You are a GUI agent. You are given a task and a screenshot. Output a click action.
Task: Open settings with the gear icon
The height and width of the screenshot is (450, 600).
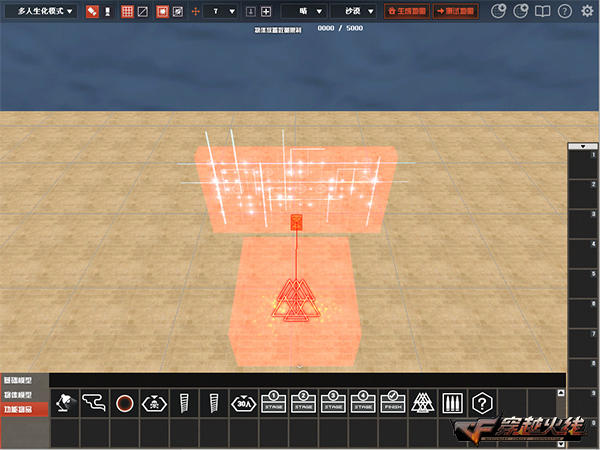(x=587, y=11)
